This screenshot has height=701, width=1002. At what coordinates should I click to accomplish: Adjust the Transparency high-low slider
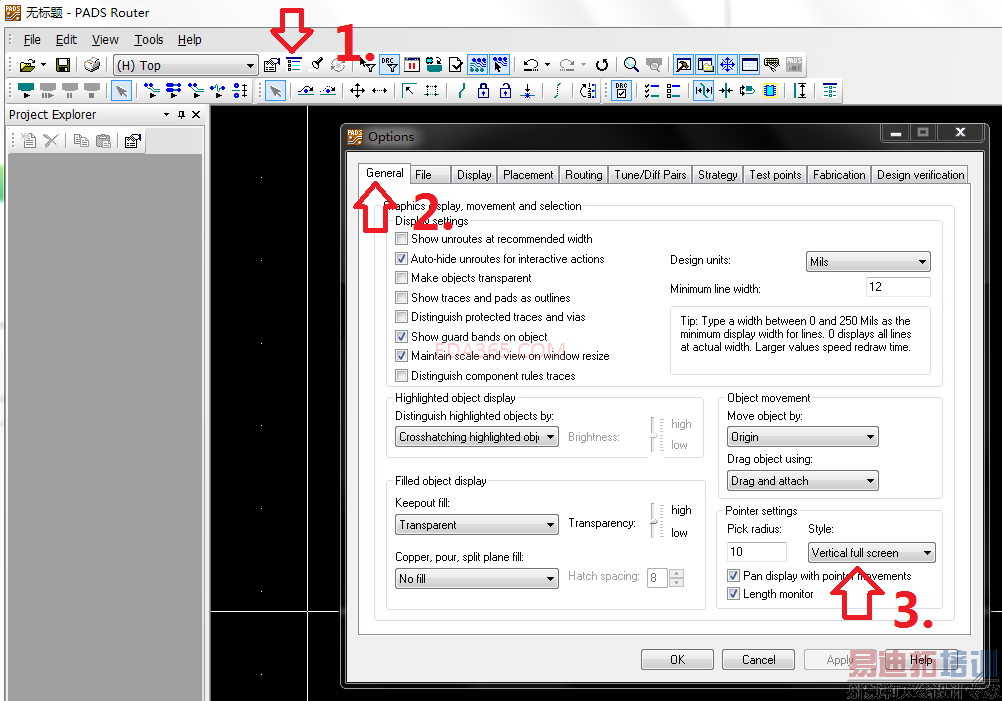(x=654, y=521)
